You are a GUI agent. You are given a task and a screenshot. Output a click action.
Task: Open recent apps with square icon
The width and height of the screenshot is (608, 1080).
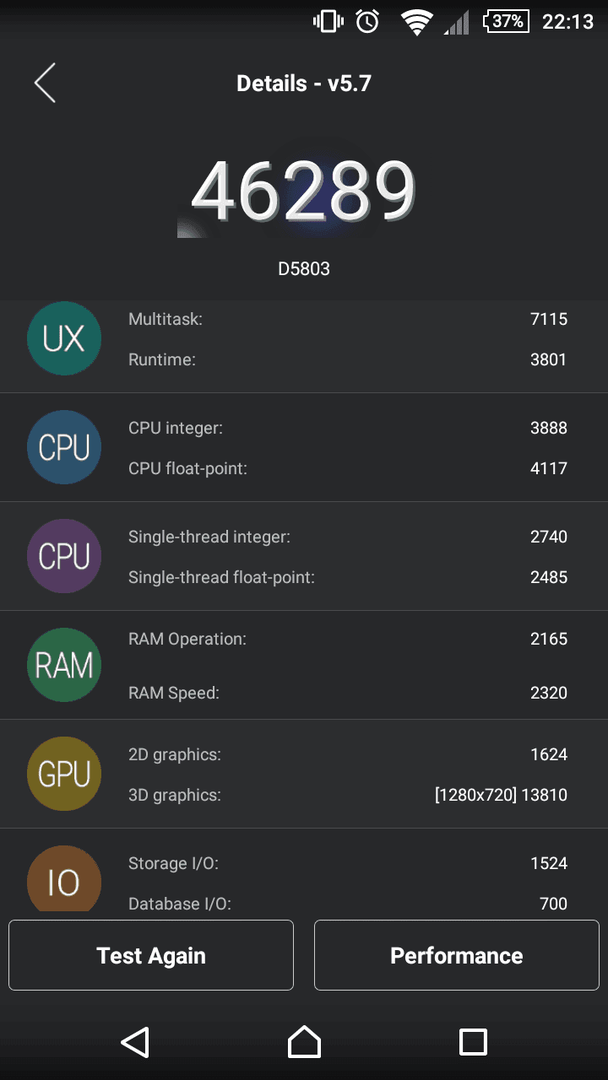[473, 1041]
